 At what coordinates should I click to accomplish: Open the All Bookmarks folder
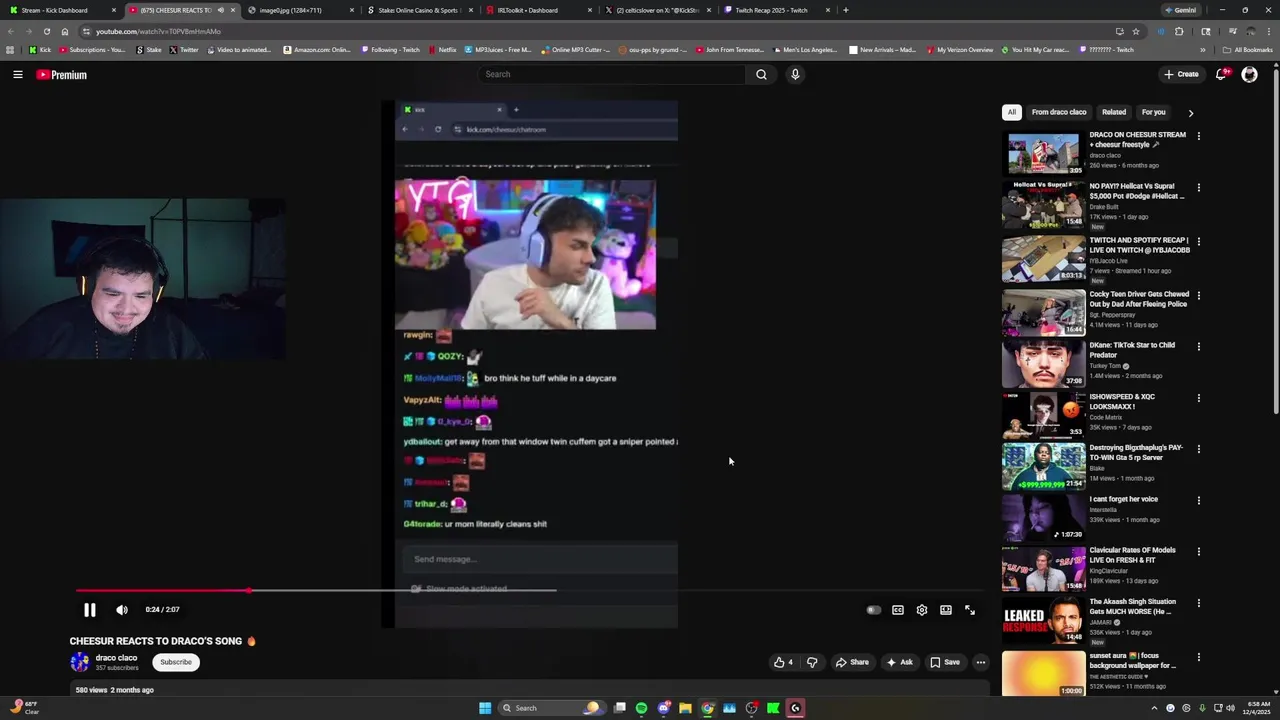pos(1248,49)
